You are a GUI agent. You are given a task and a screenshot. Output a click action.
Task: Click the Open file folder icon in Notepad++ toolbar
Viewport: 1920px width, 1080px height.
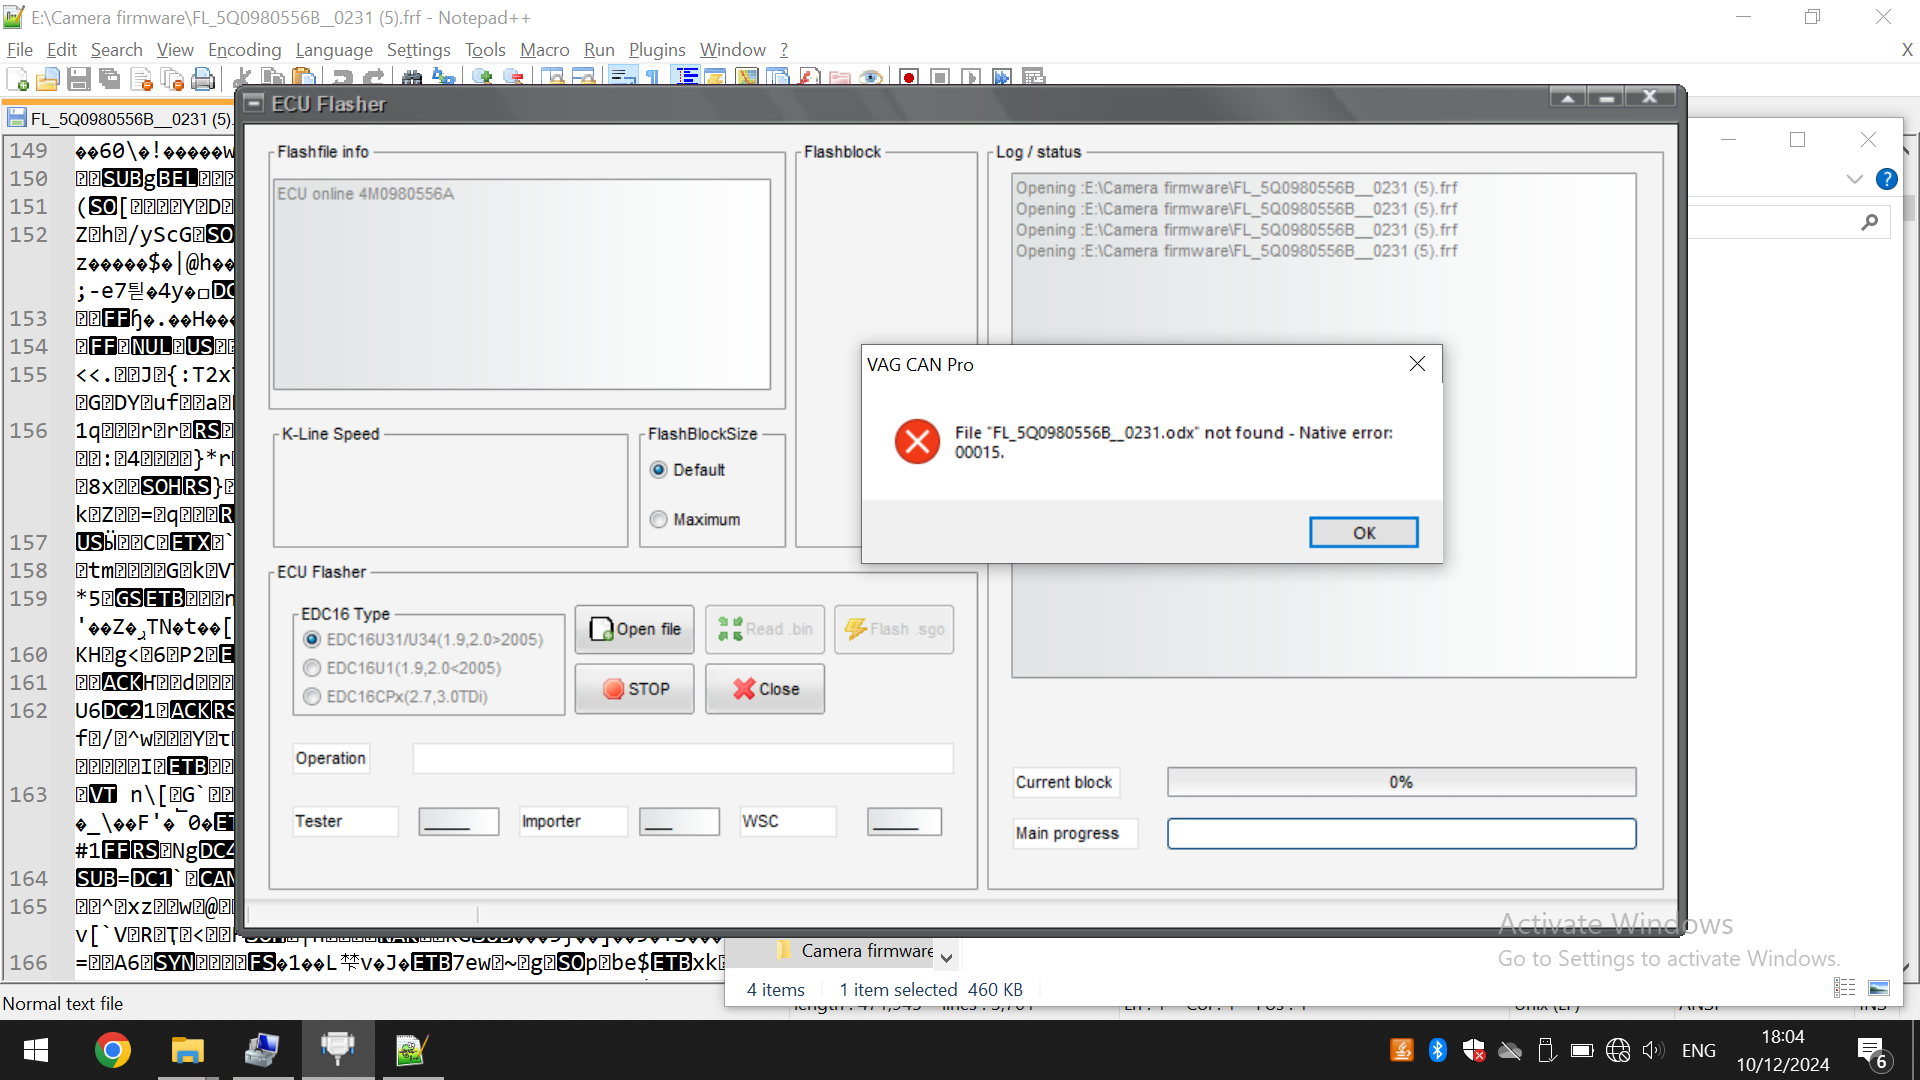[48, 78]
